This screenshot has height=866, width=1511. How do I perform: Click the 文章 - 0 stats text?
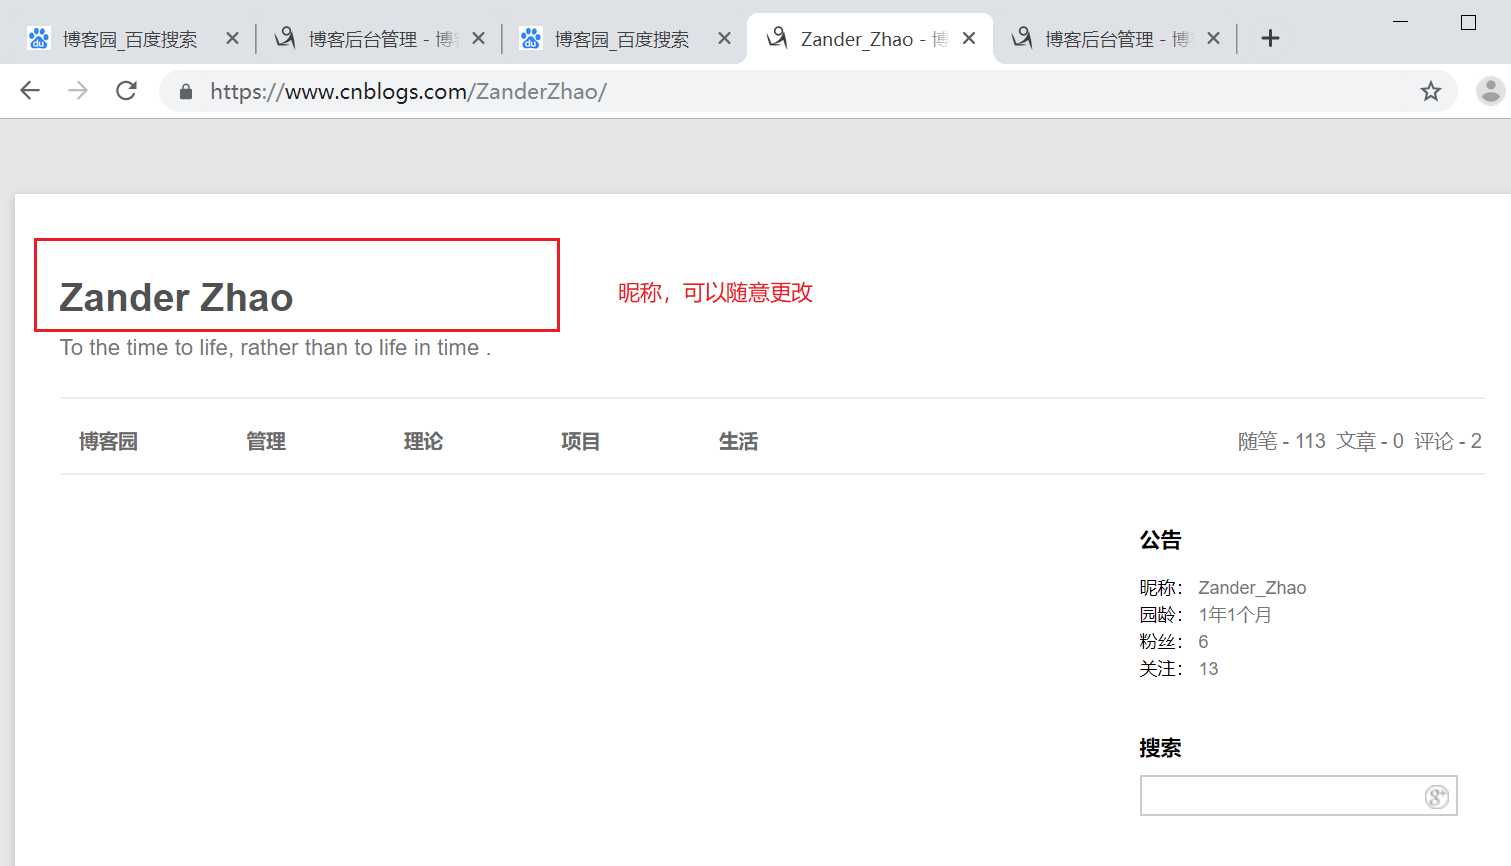coord(1370,441)
